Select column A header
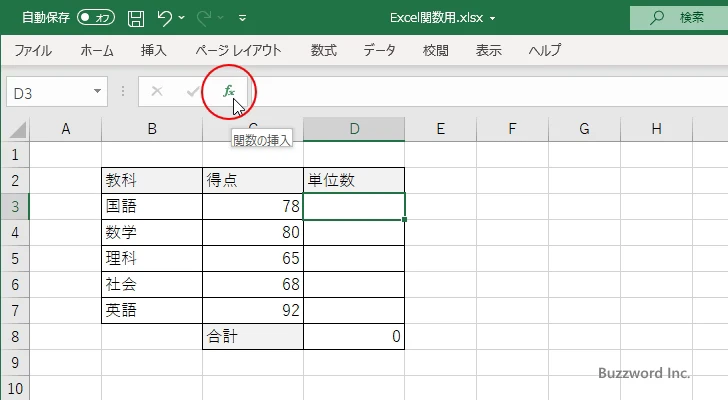Image resolution: width=728 pixels, height=400 pixels. pos(65,129)
